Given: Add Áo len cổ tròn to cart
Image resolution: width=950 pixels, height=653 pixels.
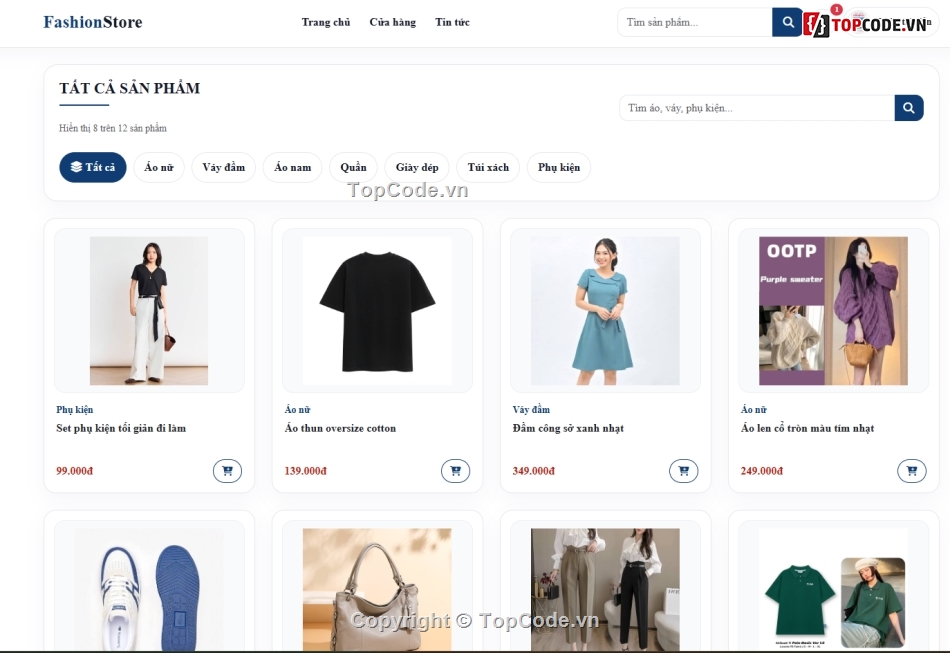Looking at the screenshot, I should click(x=912, y=471).
